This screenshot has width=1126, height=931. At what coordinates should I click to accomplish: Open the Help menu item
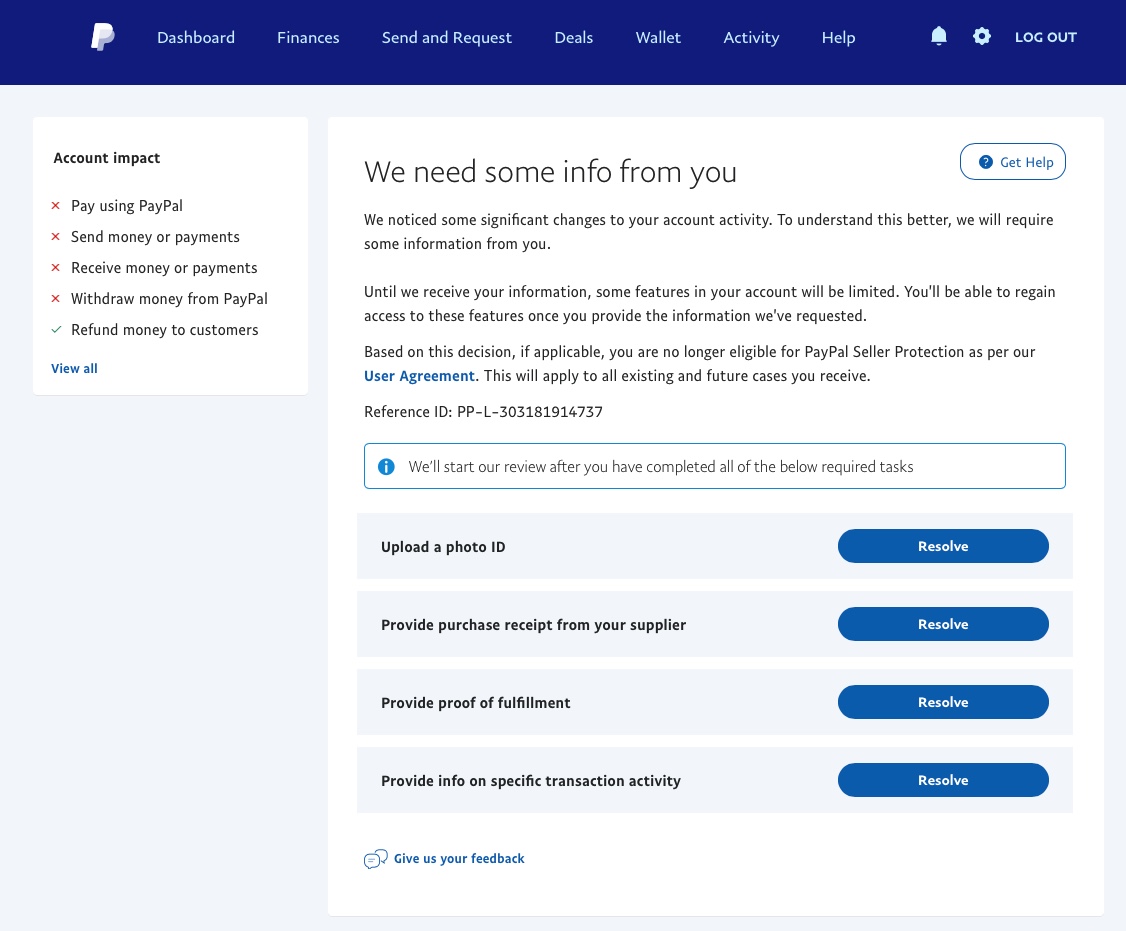point(838,37)
